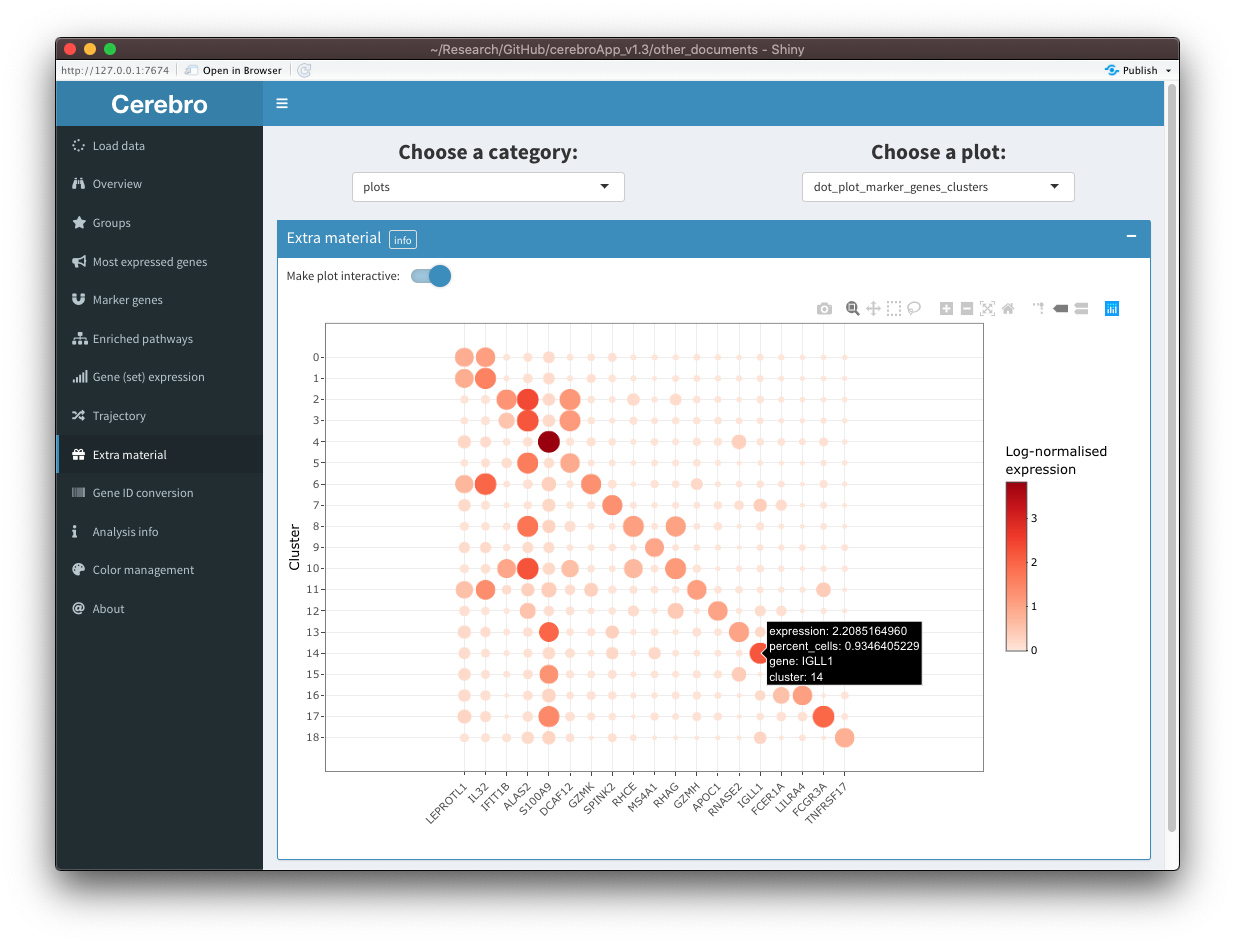This screenshot has width=1235, height=944.
Task: Open the About section
Action: point(159,609)
